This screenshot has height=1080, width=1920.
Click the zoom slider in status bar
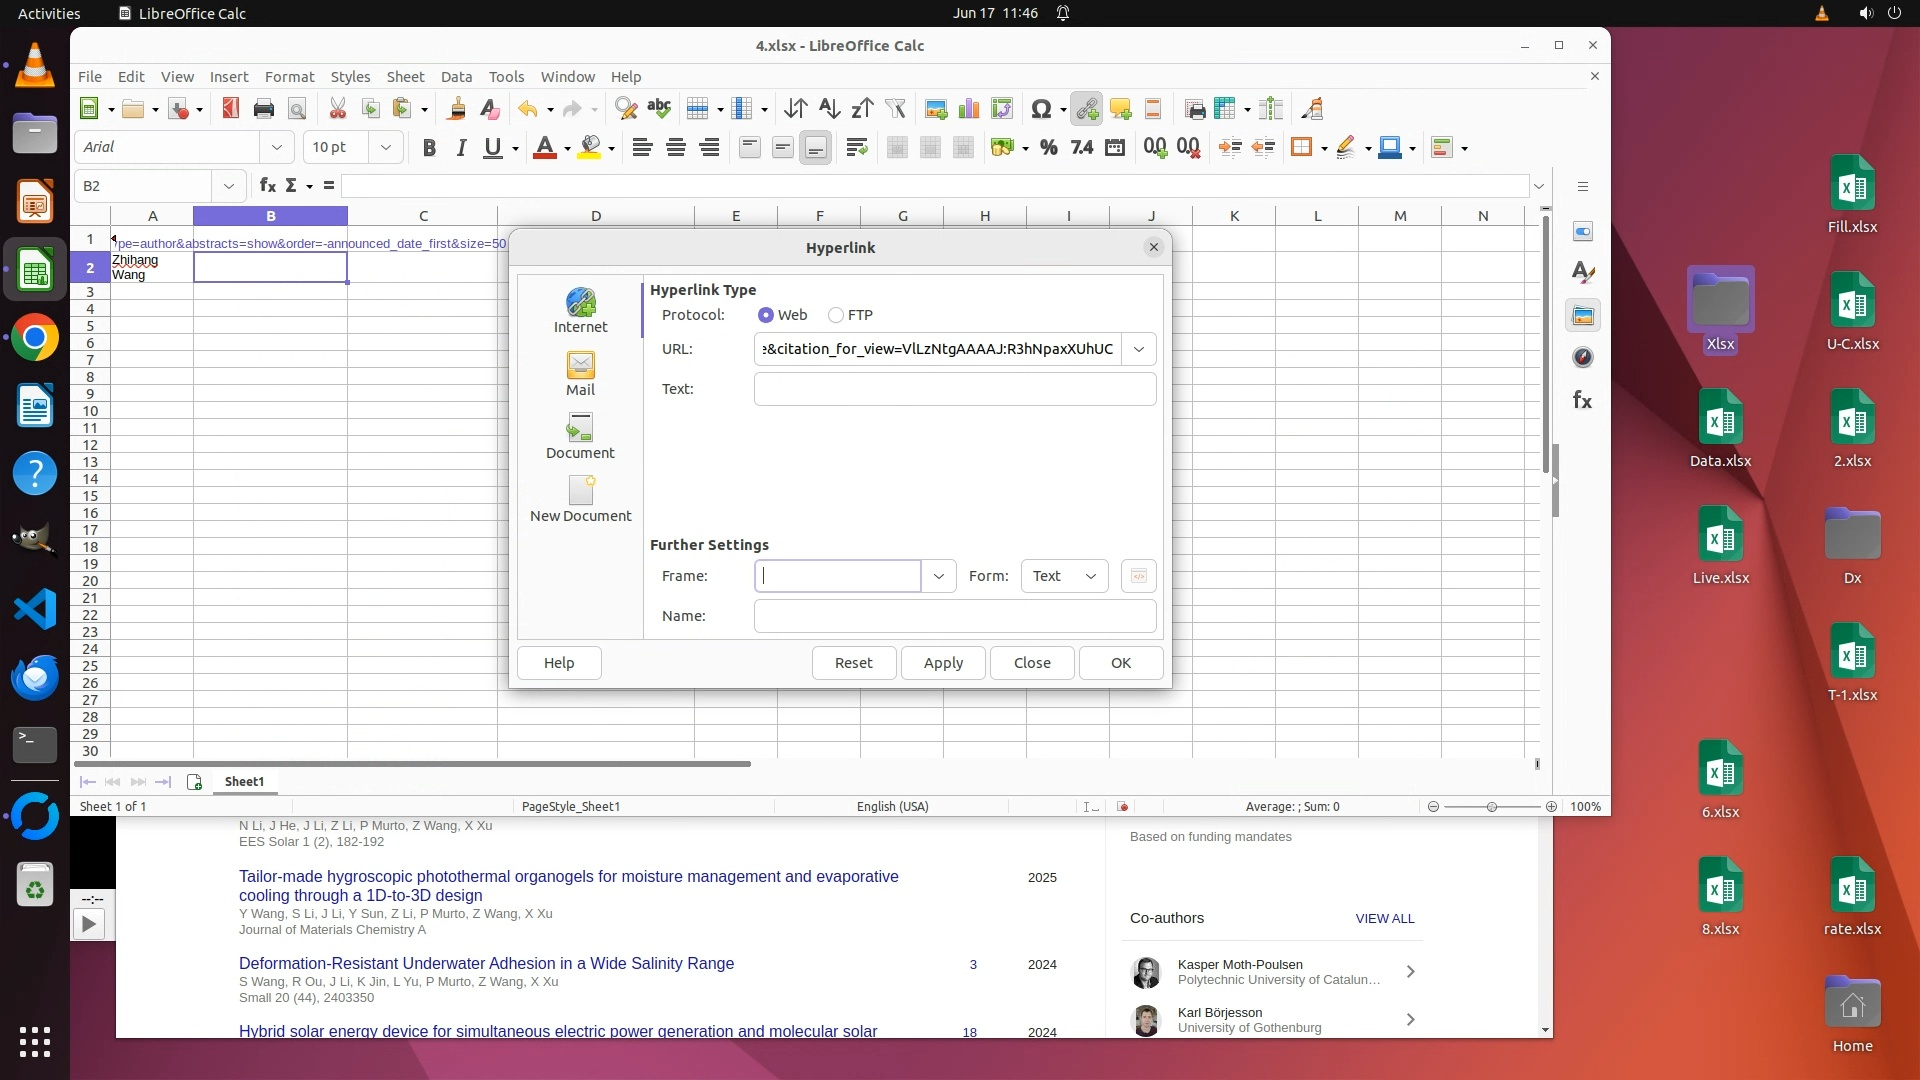pos(1491,807)
